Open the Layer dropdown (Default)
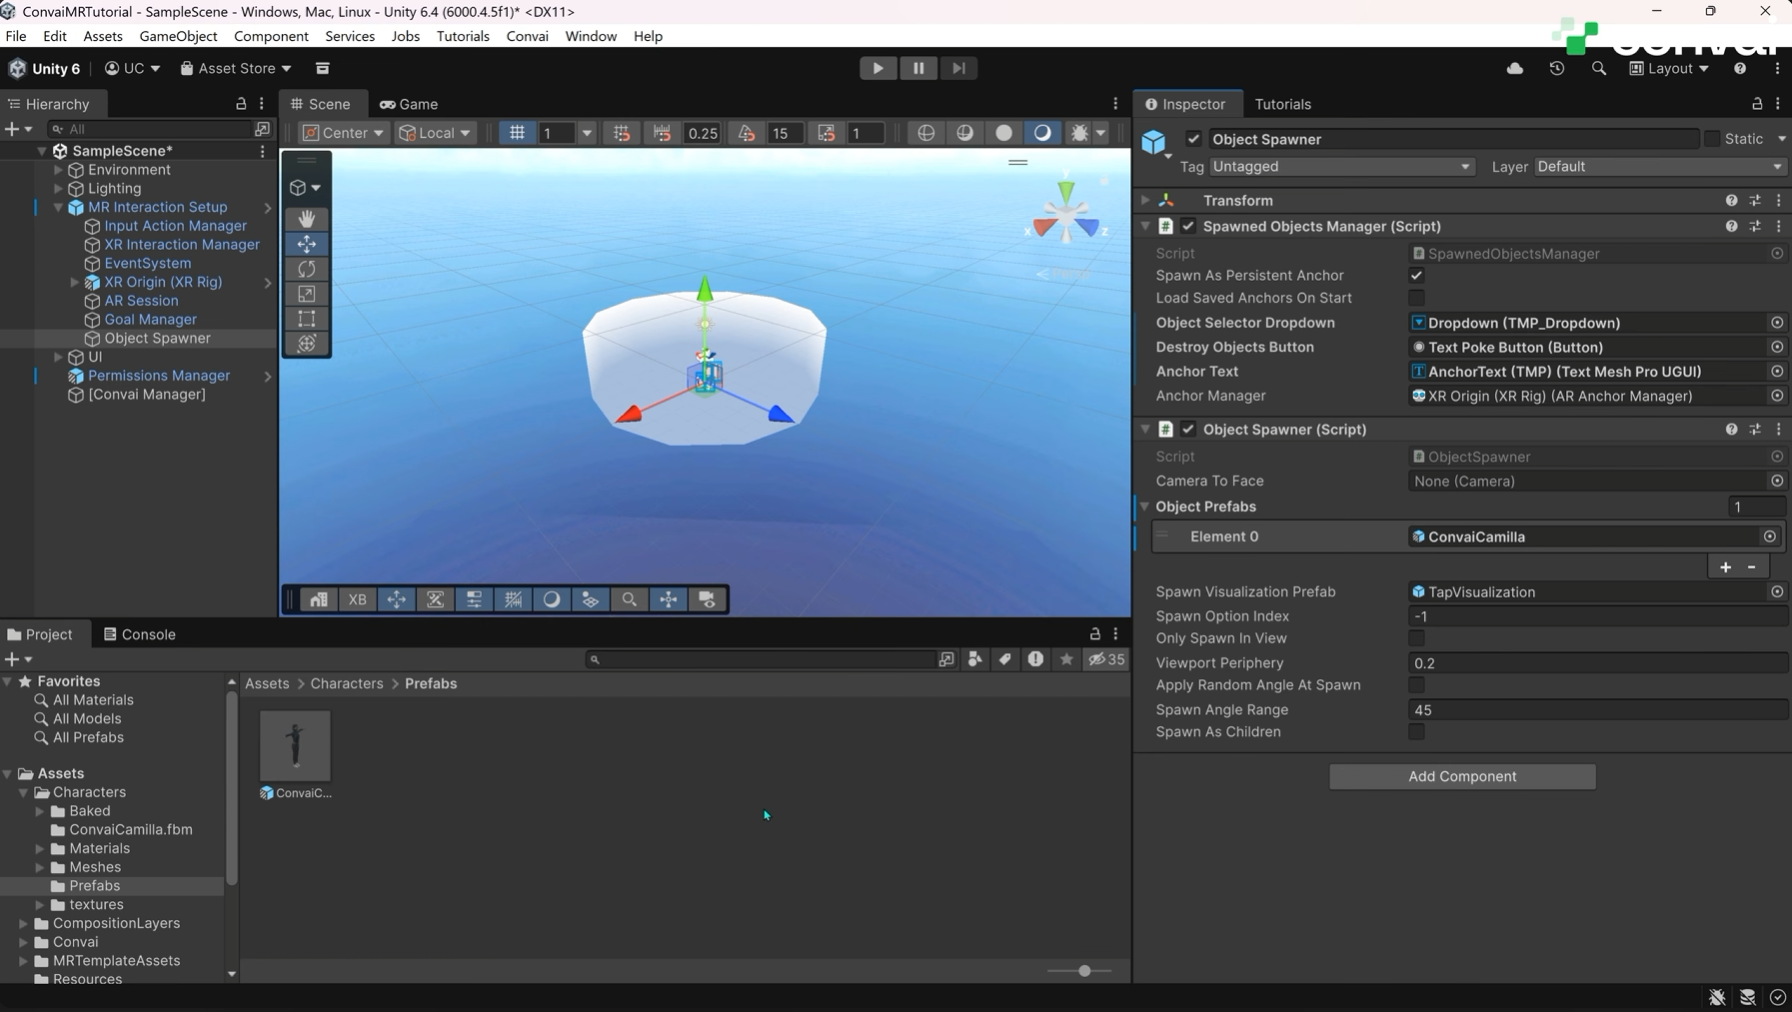 1659,167
